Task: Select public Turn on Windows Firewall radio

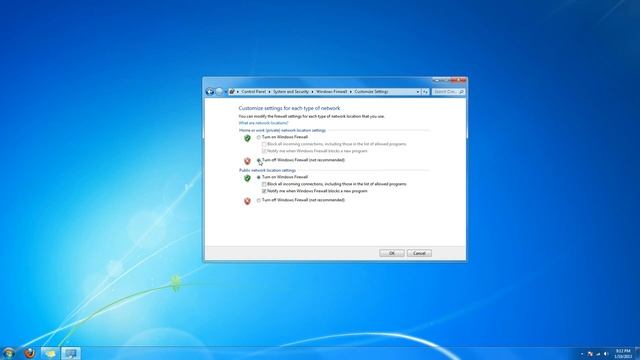Action: click(259, 178)
